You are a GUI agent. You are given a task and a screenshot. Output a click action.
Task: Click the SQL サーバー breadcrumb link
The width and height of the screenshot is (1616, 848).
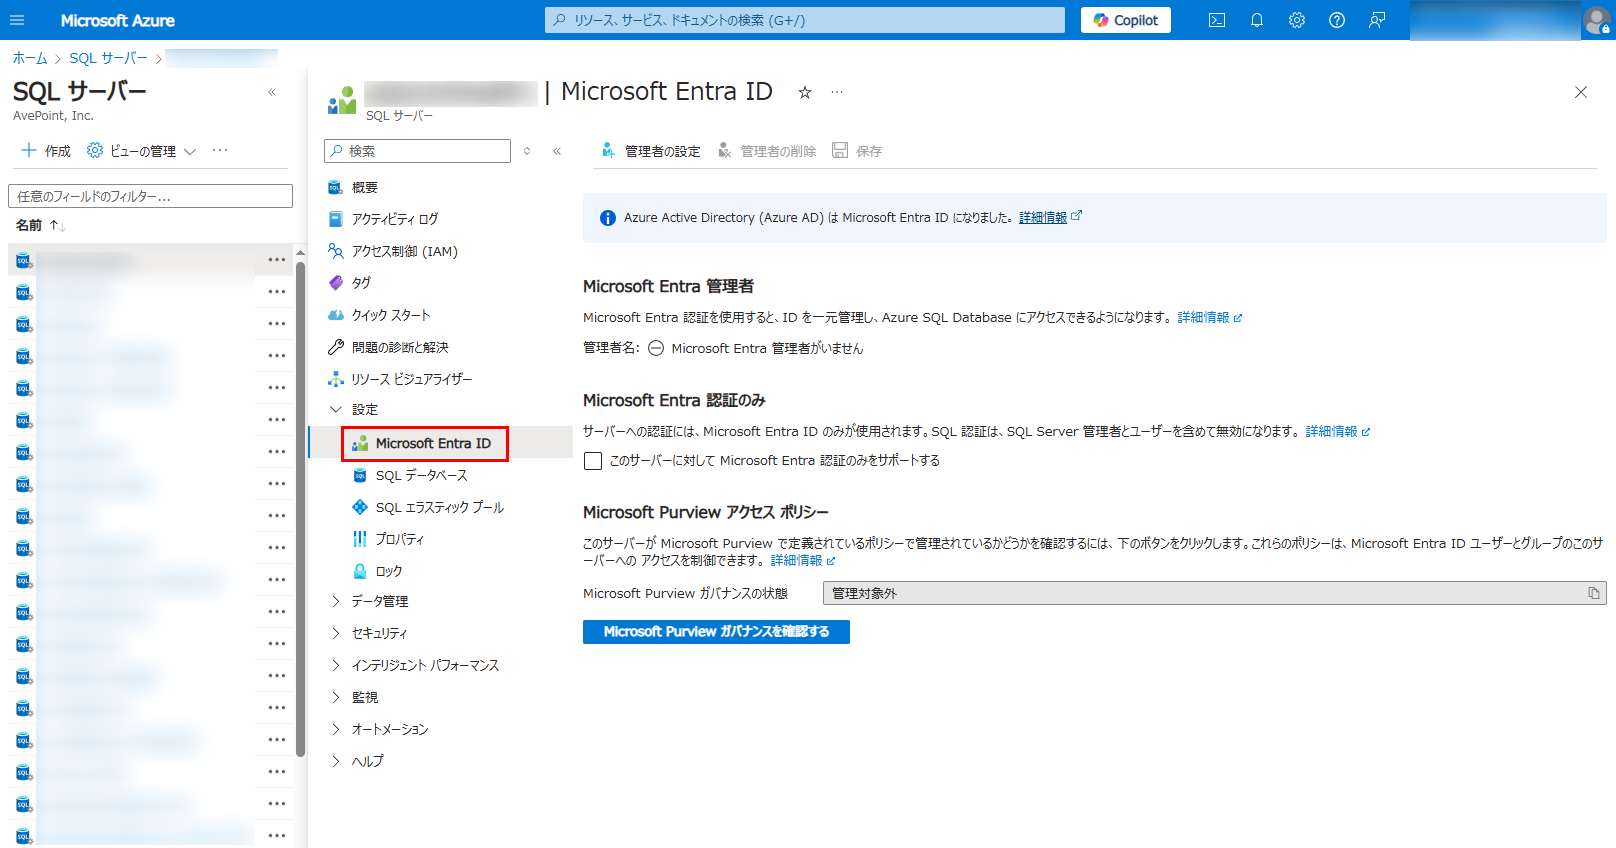108,58
